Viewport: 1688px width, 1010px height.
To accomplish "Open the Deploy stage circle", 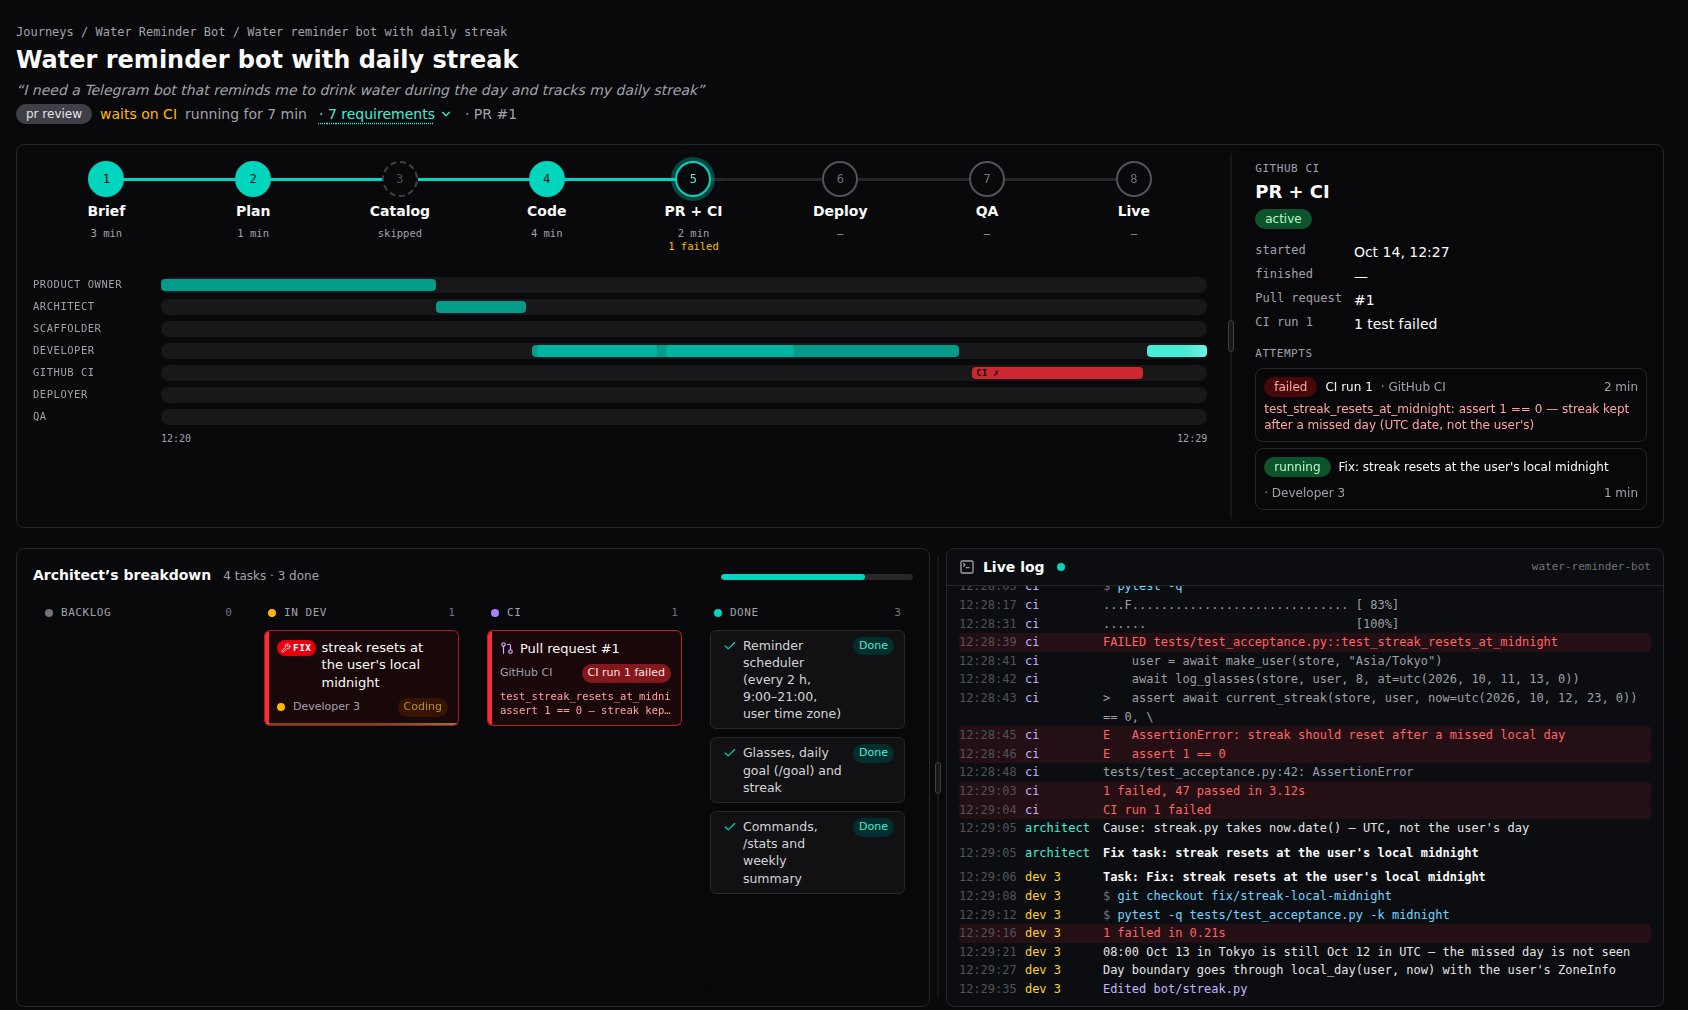I will (x=840, y=179).
